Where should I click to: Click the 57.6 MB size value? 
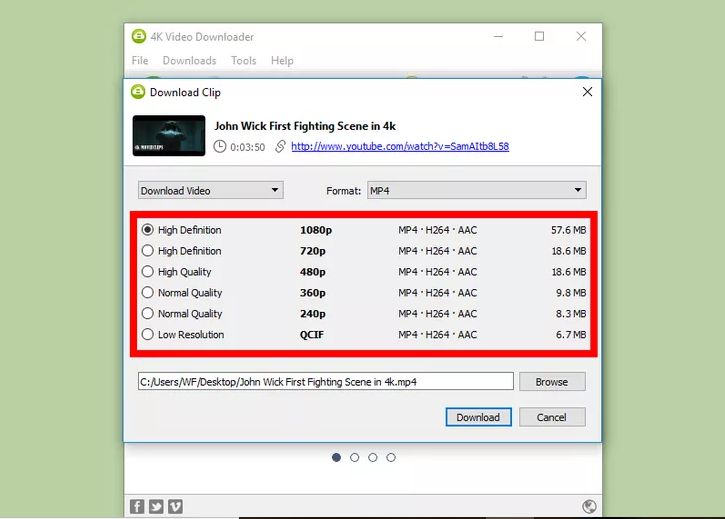point(568,230)
